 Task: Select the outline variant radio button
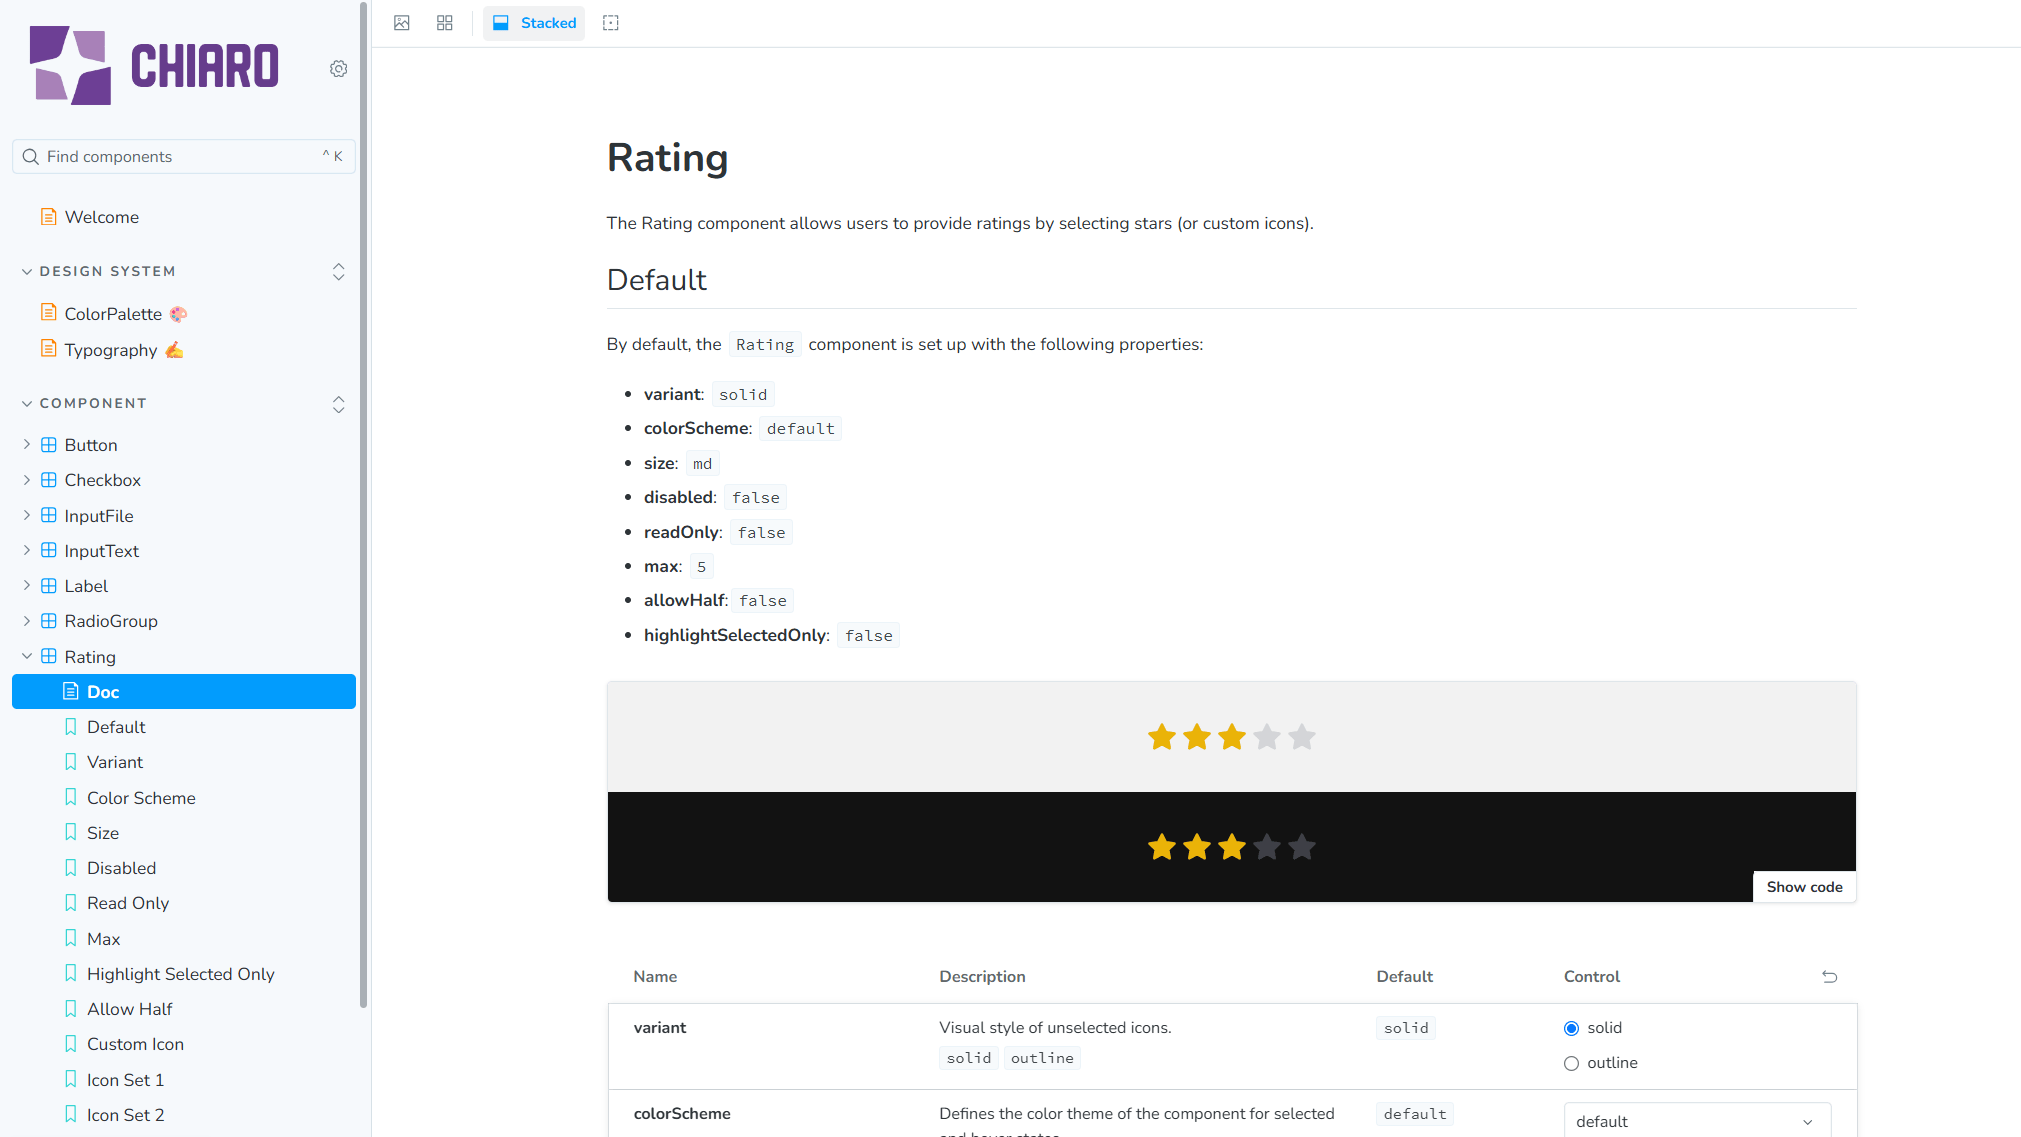1570,1063
